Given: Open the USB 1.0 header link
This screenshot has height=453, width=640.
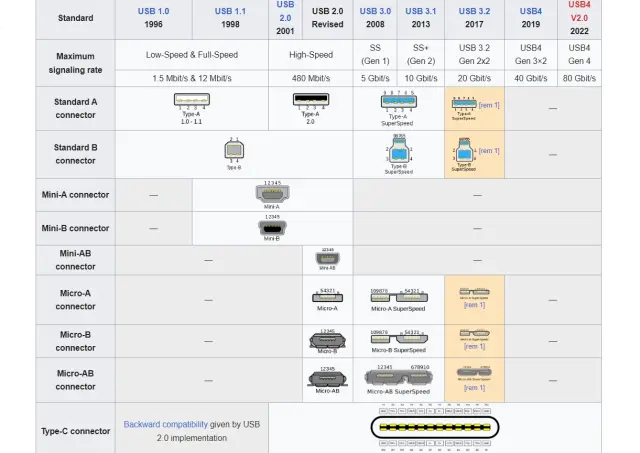Looking at the screenshot, I should (153, 11).
